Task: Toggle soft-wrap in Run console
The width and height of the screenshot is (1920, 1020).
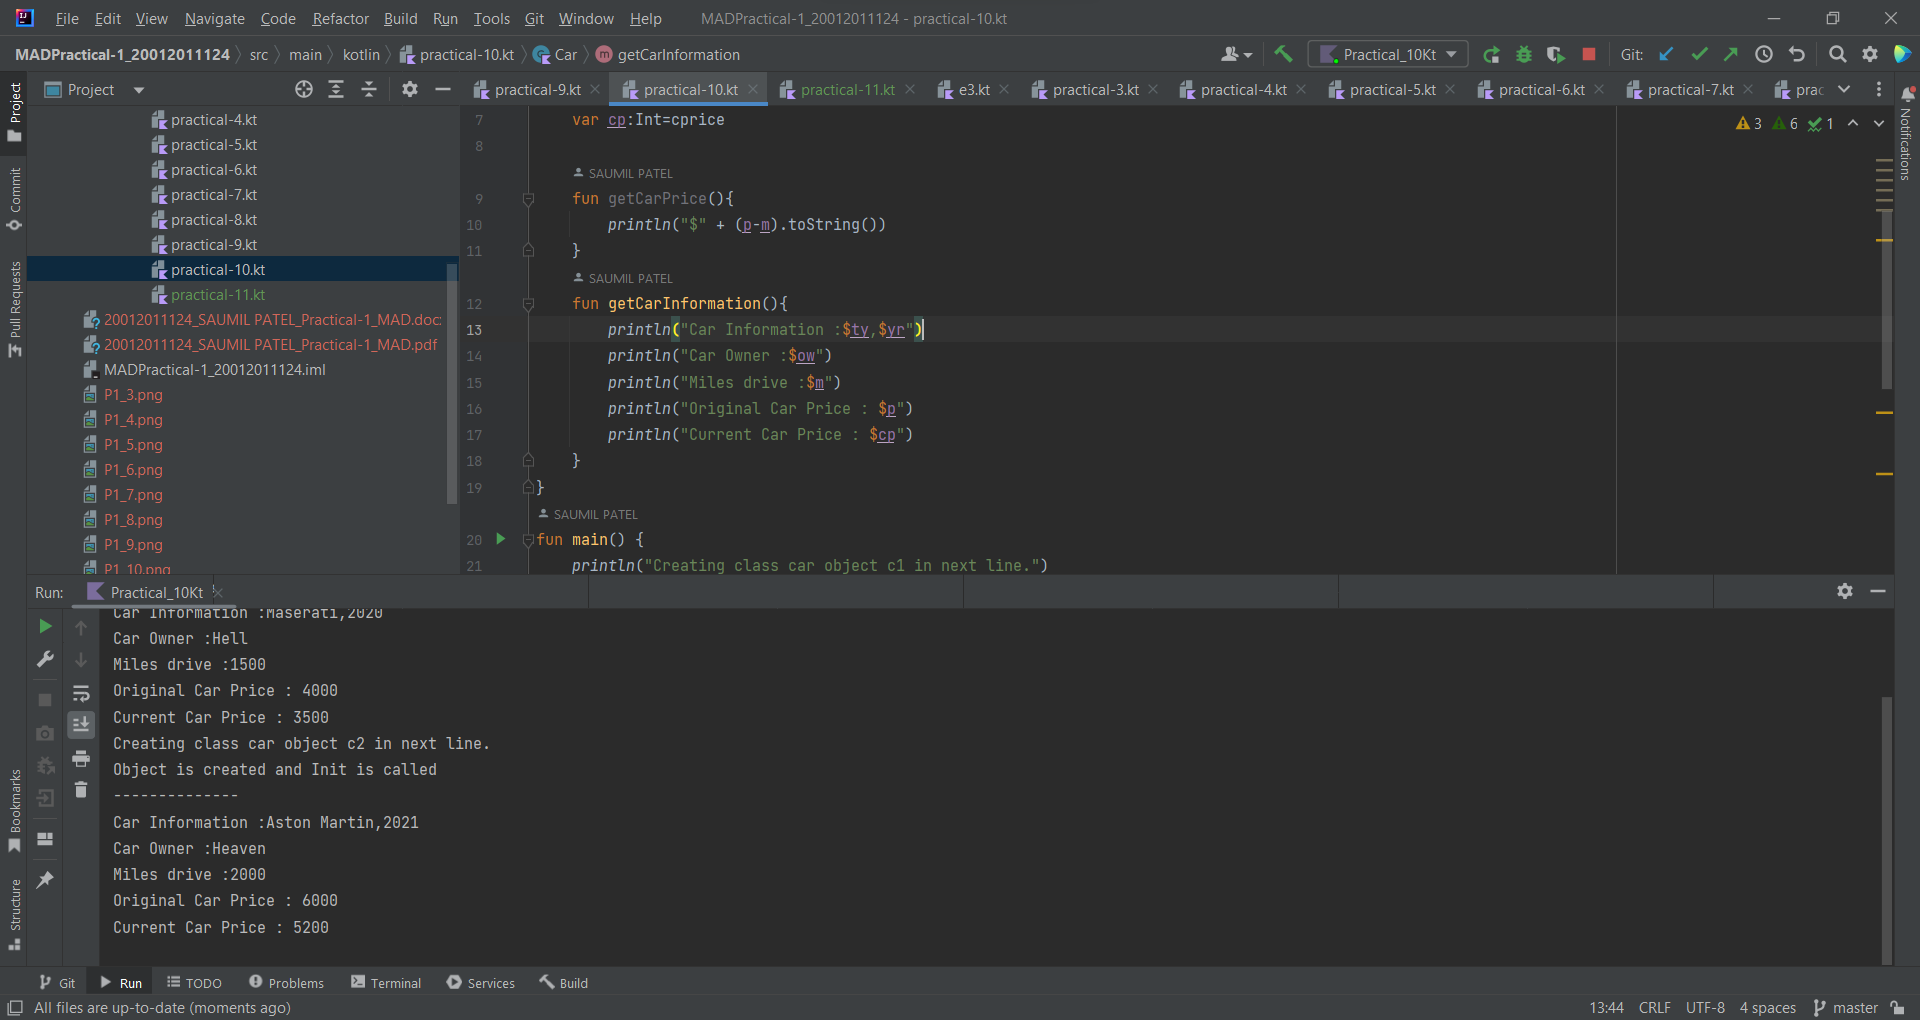Action: pos(81,693)
